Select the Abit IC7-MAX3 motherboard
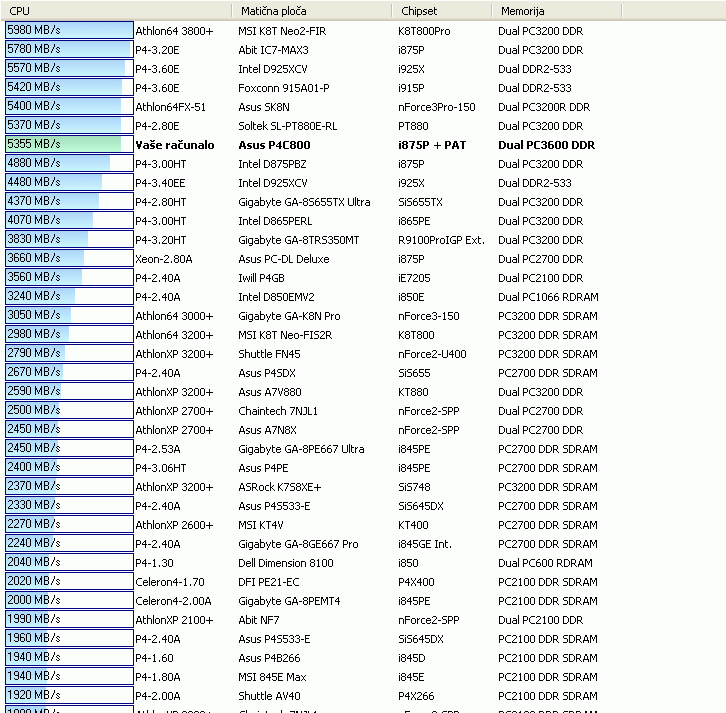 pos(273,50)
